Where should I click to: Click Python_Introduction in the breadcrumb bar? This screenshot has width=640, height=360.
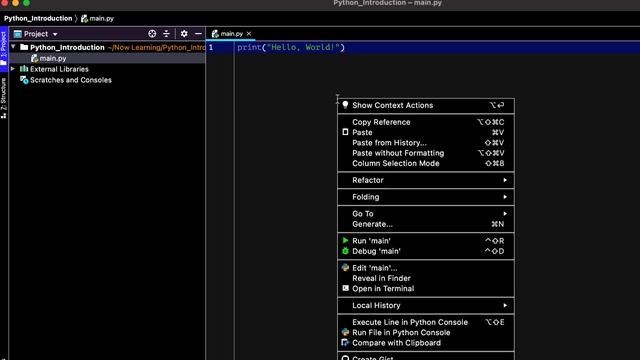pyautogui.click(x=38, y=18)
